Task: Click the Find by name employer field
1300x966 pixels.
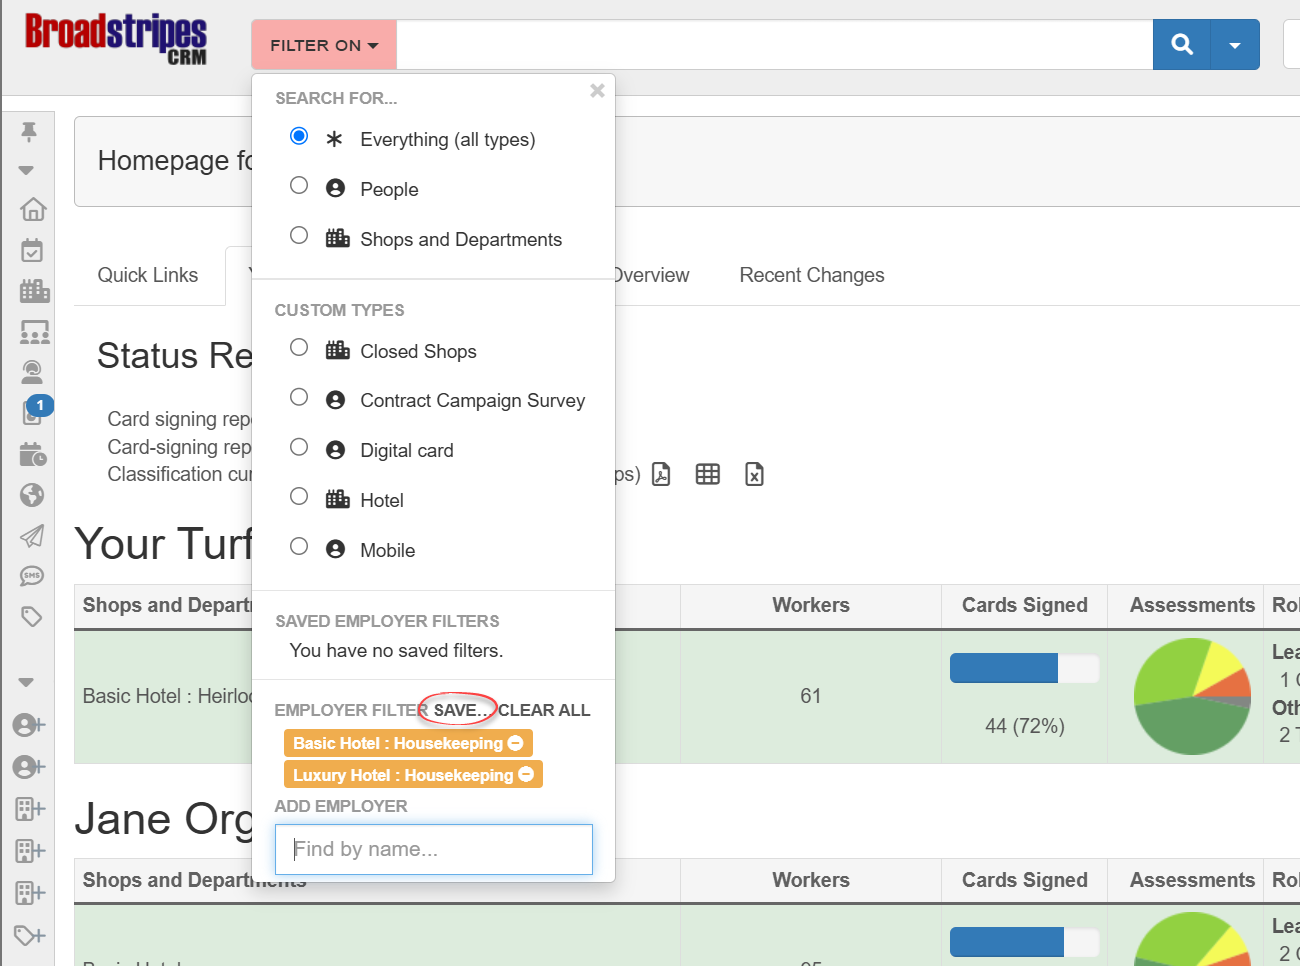Action: pos(434,849)
